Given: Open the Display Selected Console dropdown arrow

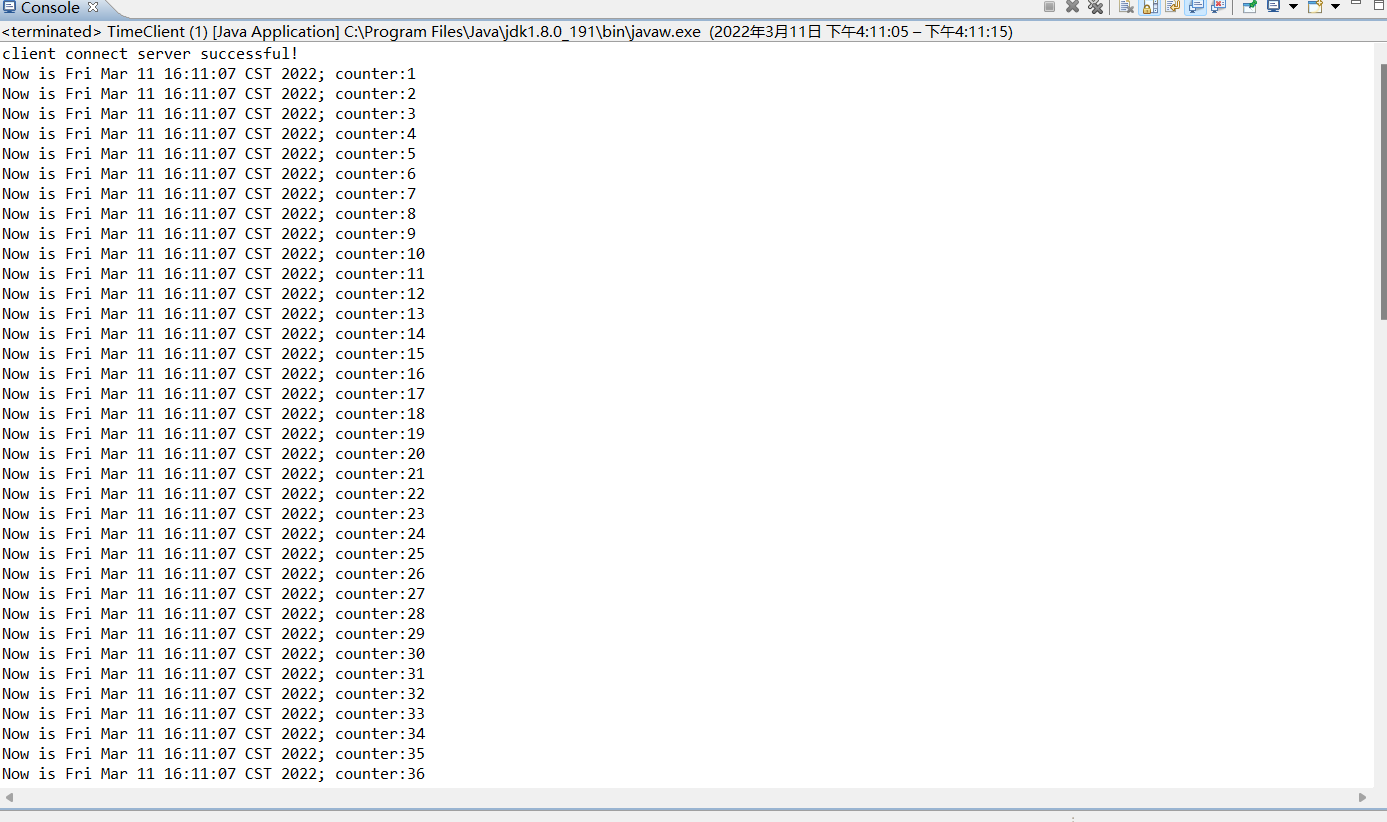Looking at the screenshot, I should tap(1293, 6).
